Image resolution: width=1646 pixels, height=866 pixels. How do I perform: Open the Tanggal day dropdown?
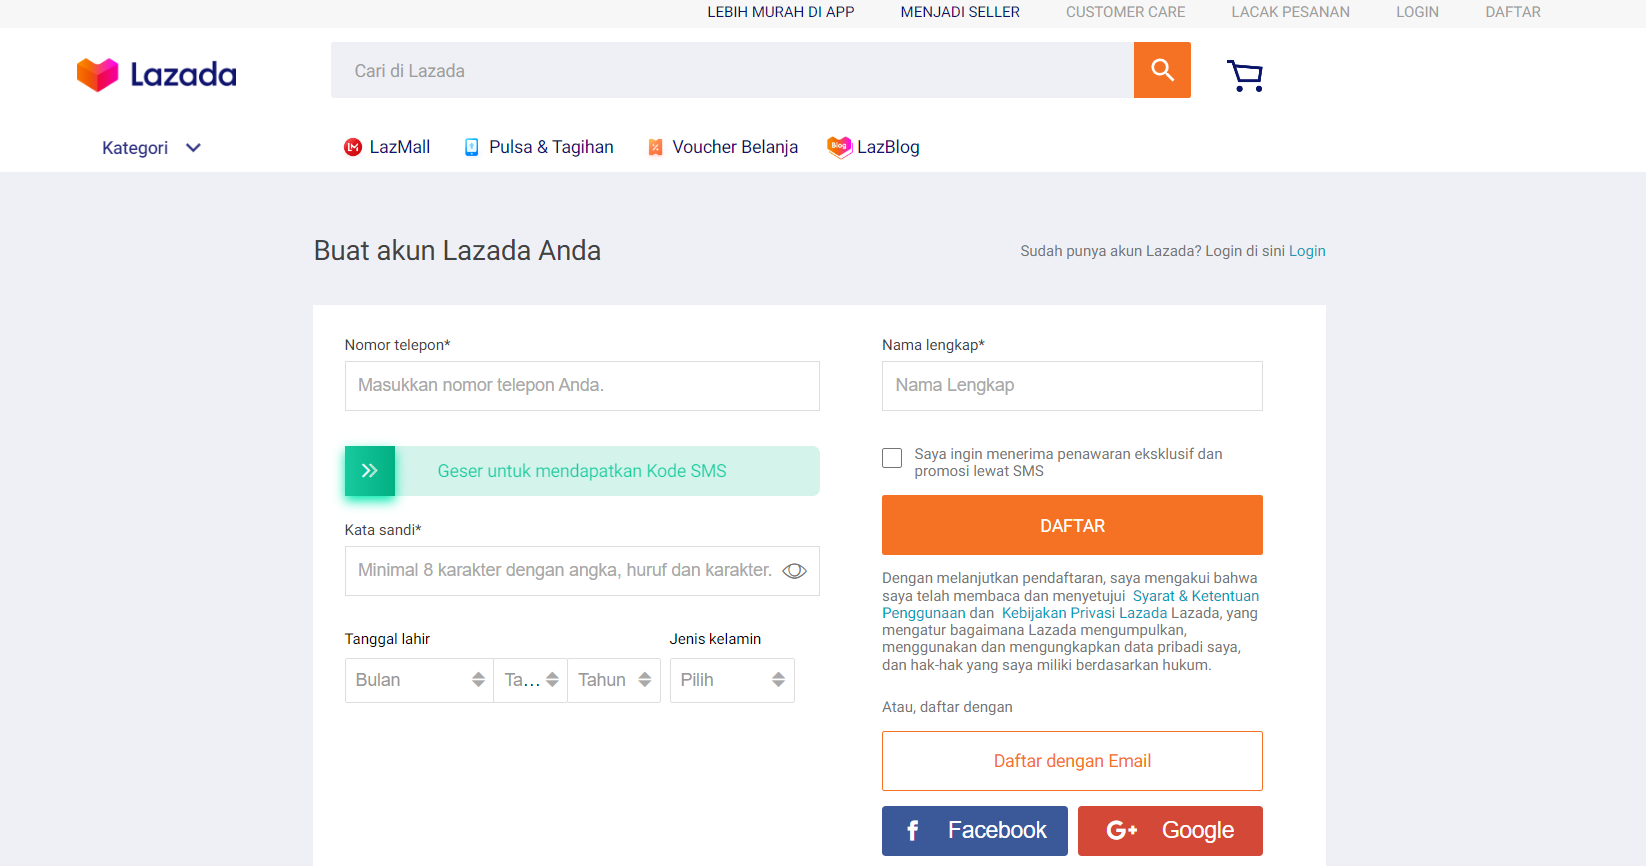[531, 680]
